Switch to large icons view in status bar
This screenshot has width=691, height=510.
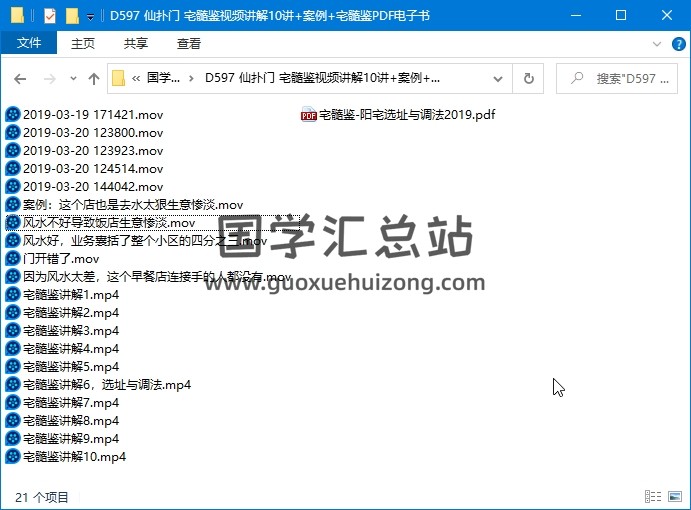click(x=674, y=496)
